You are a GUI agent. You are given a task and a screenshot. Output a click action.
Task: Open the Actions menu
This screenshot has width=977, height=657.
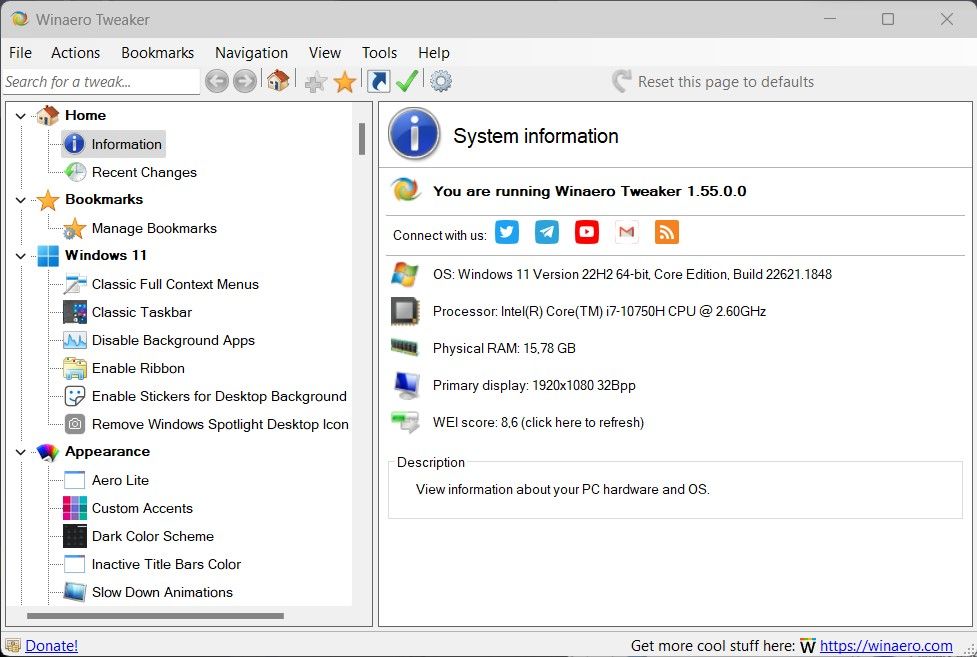(x=75, y=53)
